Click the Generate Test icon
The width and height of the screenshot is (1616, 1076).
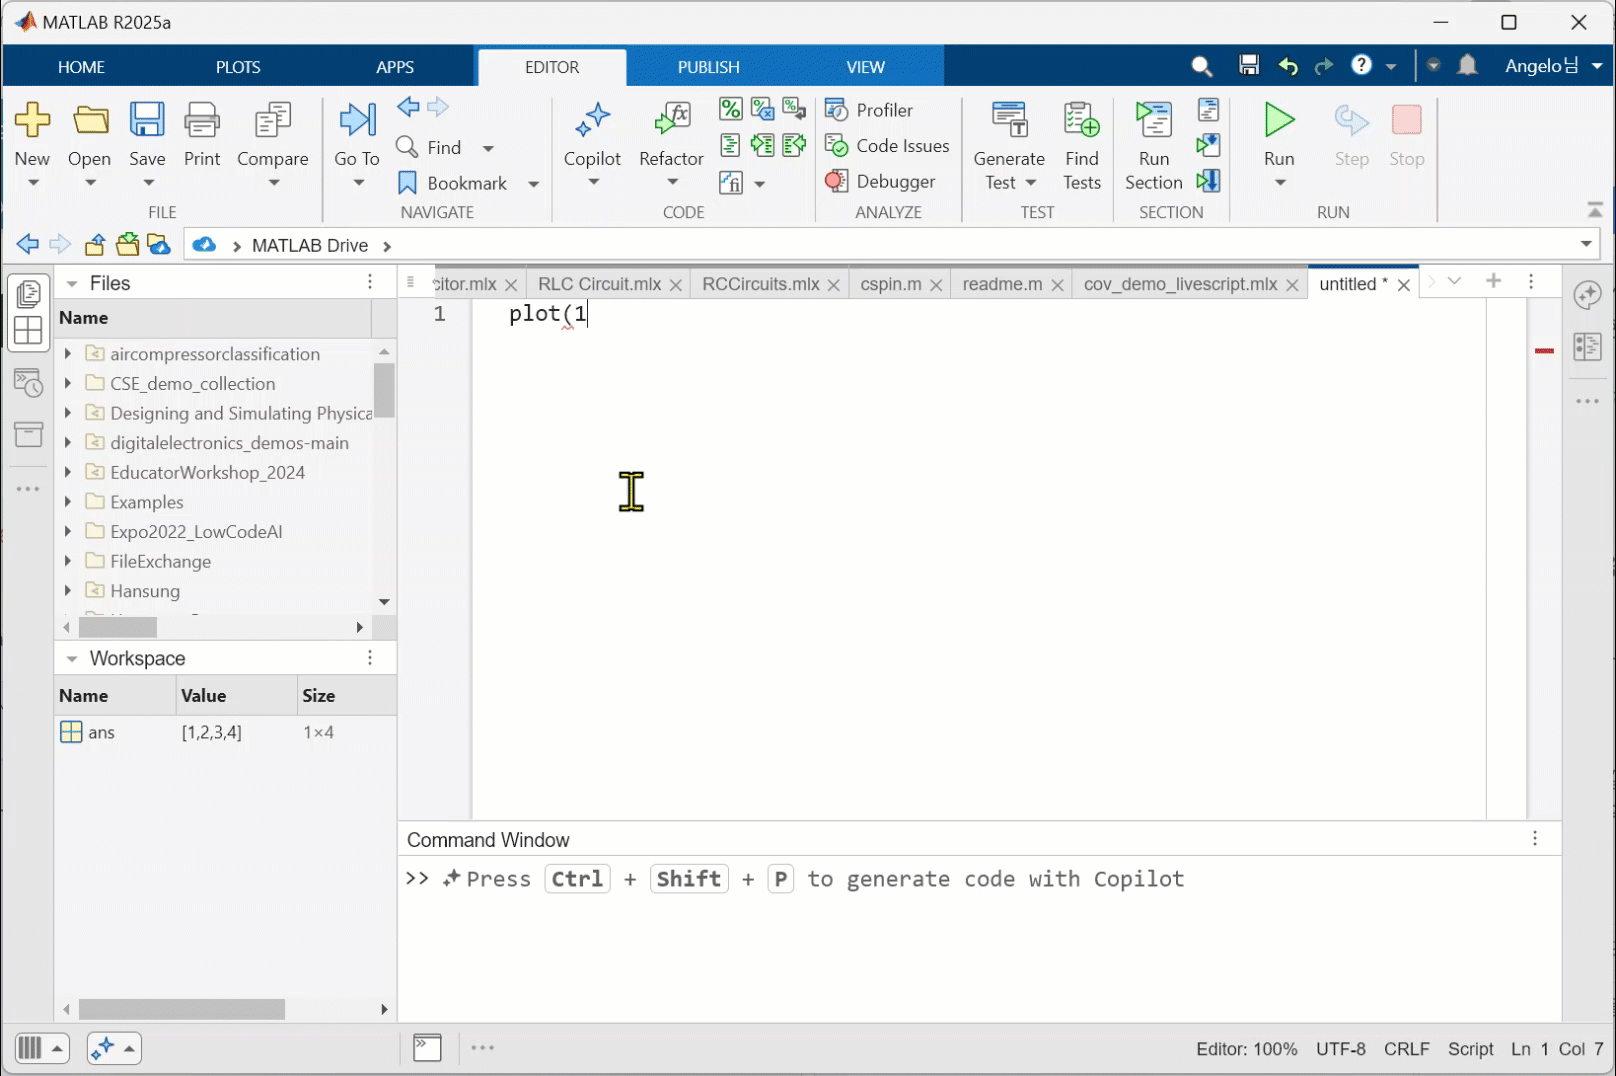(1009, 120)
